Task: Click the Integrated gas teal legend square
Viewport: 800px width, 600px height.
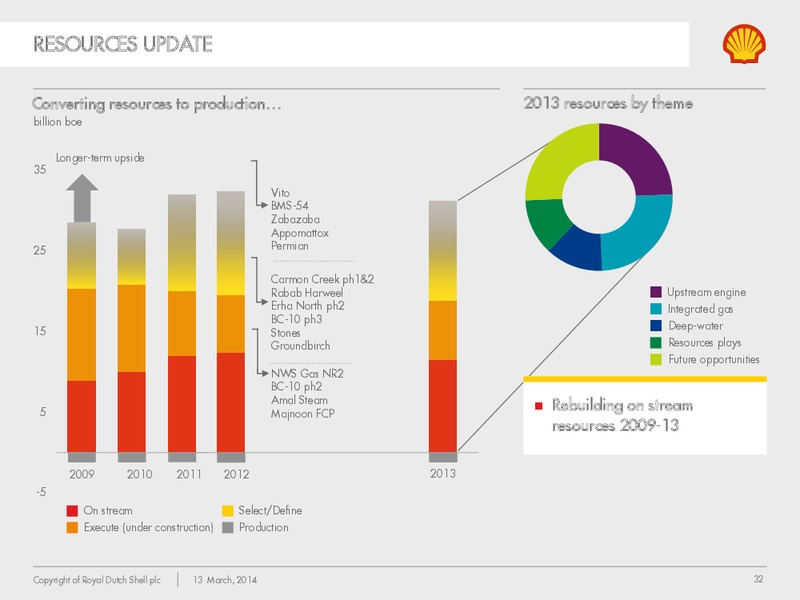Action: coord(656,309)
